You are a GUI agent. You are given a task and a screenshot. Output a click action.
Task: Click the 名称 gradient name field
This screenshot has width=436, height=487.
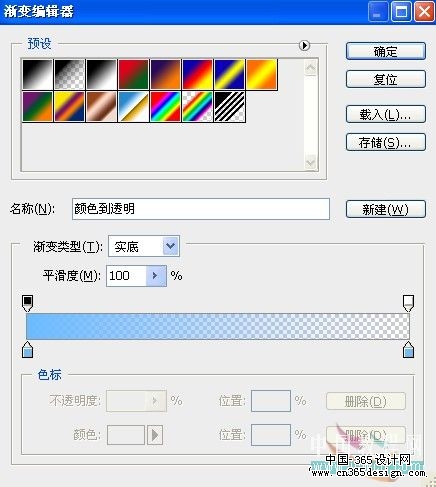201,209
